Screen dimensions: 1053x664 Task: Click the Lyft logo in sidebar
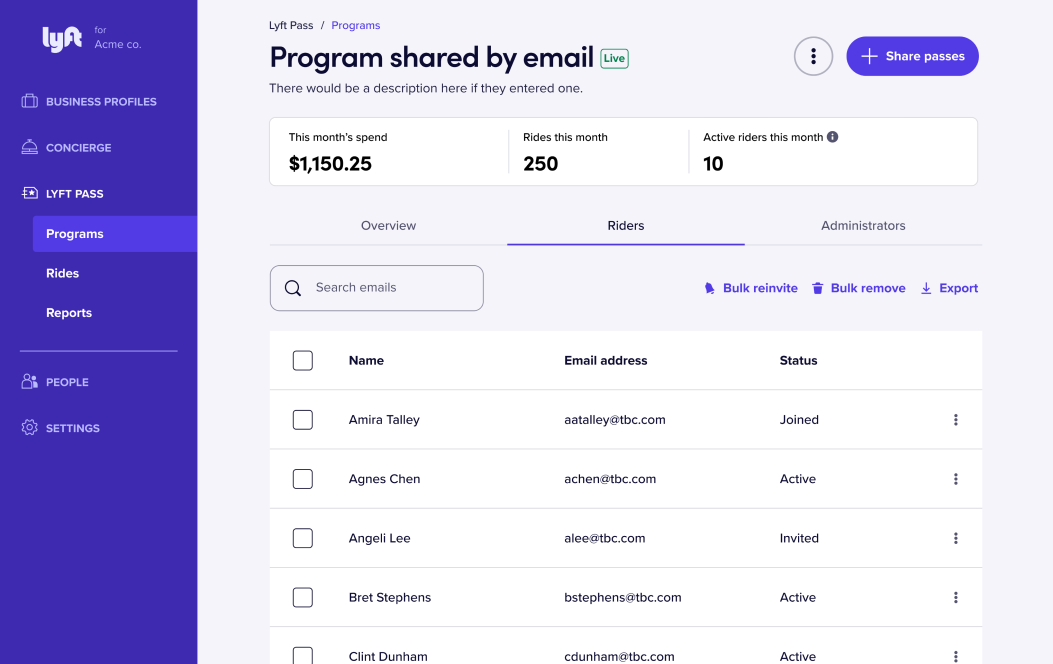coord(62,39)
